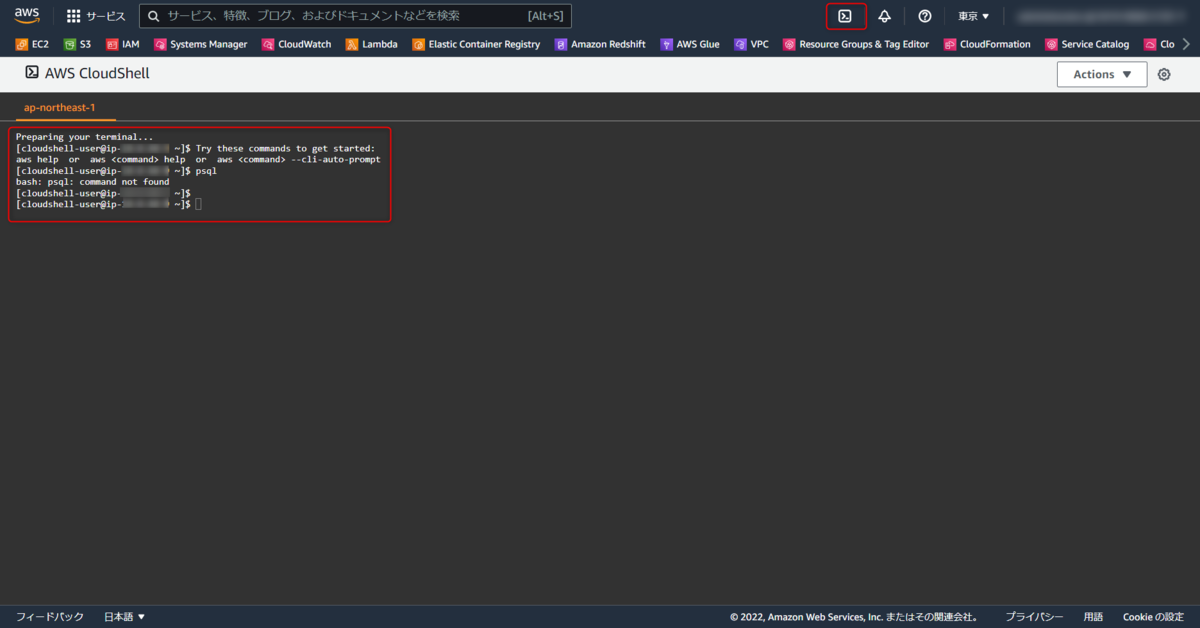This screenshot has width=1200, height=628.
Task: Open the サービス menu label
Action: (105, 16)
